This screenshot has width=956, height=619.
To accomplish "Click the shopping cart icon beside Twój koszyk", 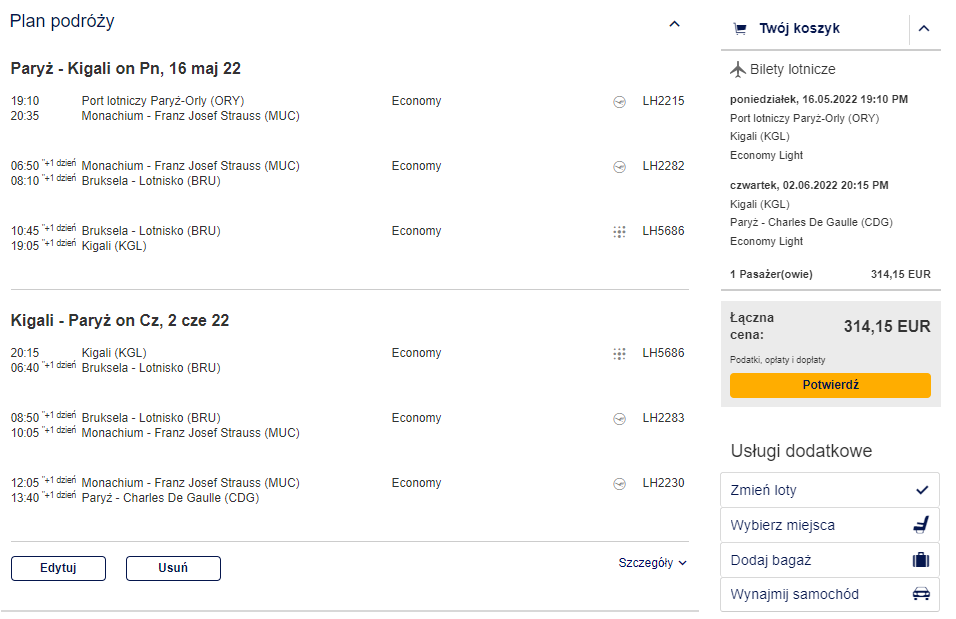I will pos(740,29).
